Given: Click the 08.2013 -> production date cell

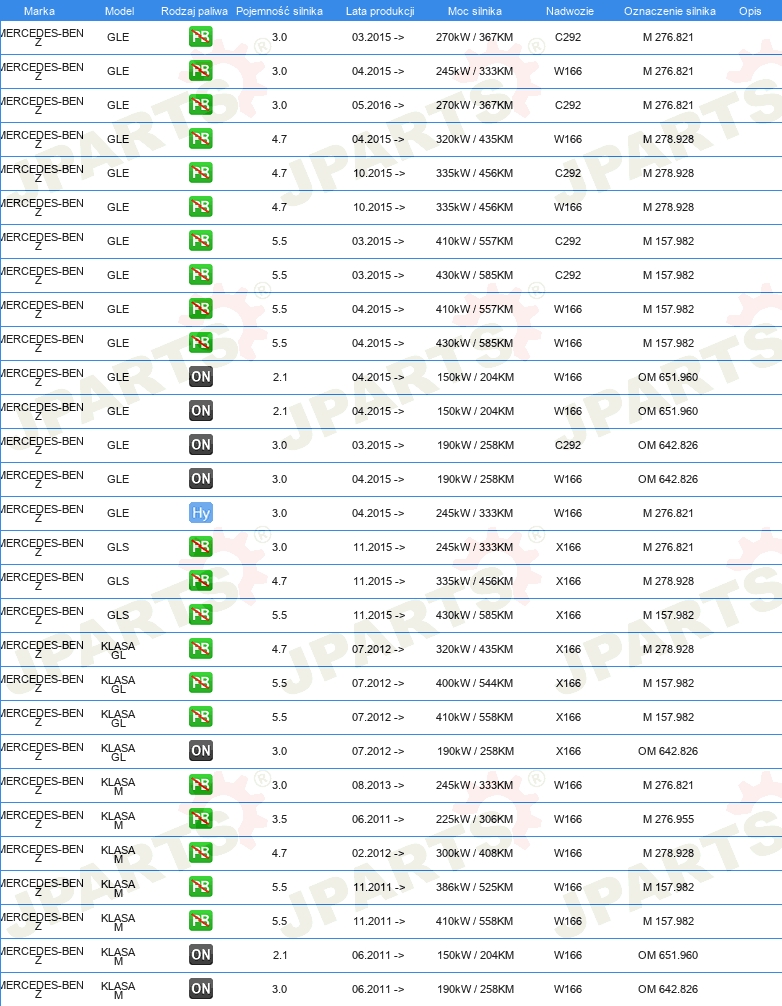Looking at the screenshot, I should (378, 785).
